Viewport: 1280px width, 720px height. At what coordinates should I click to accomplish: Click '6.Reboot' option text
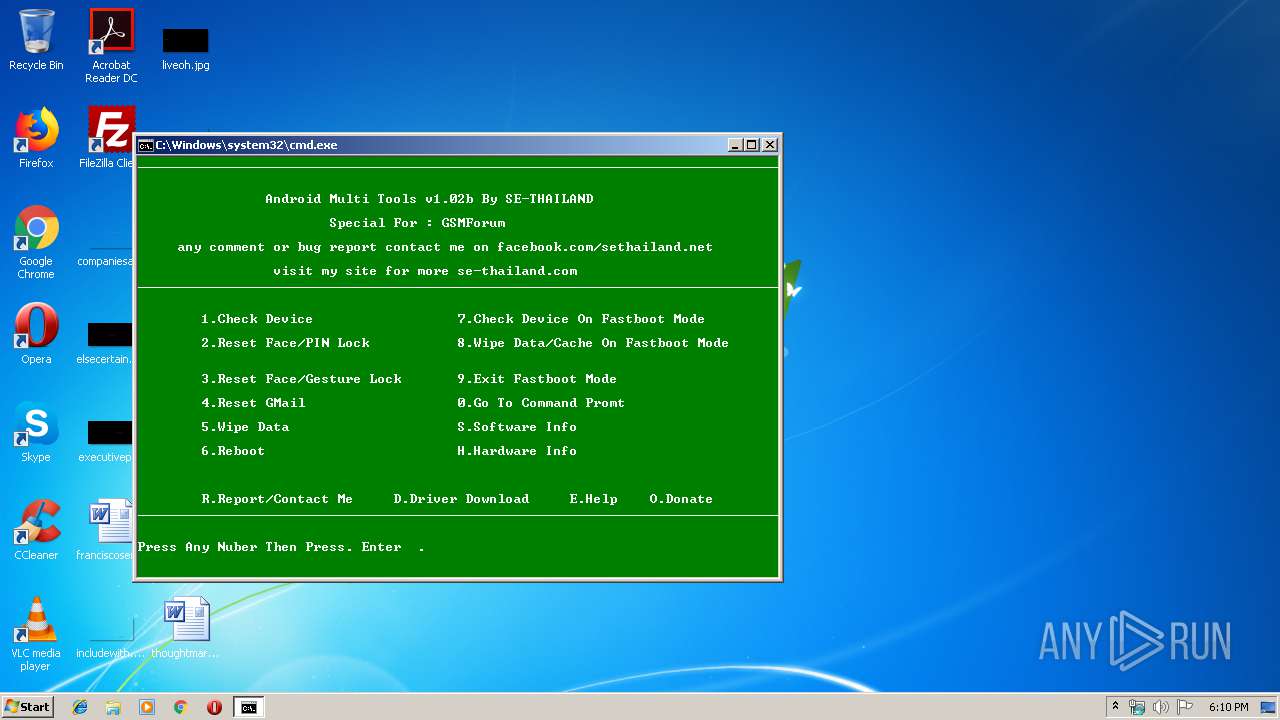tap(233, 451)
